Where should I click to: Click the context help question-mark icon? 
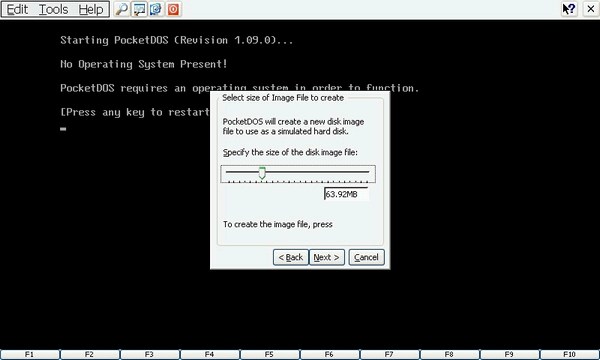(x=569, y=9)
